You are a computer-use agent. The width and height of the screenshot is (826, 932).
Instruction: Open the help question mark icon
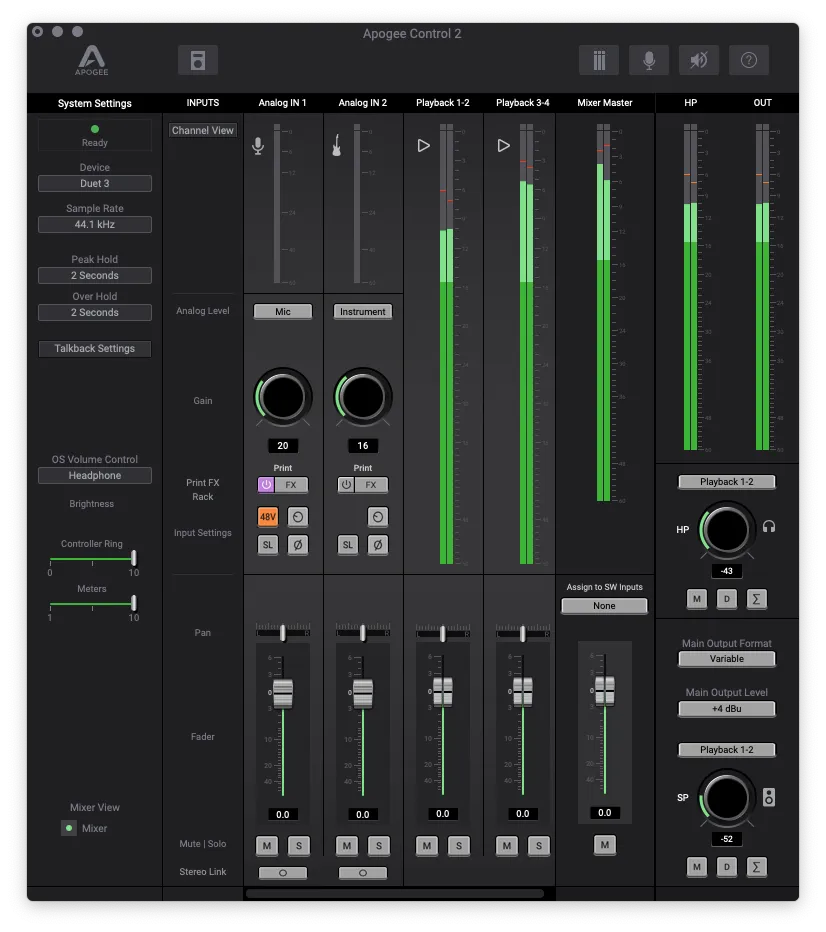[x=749, y=60]
